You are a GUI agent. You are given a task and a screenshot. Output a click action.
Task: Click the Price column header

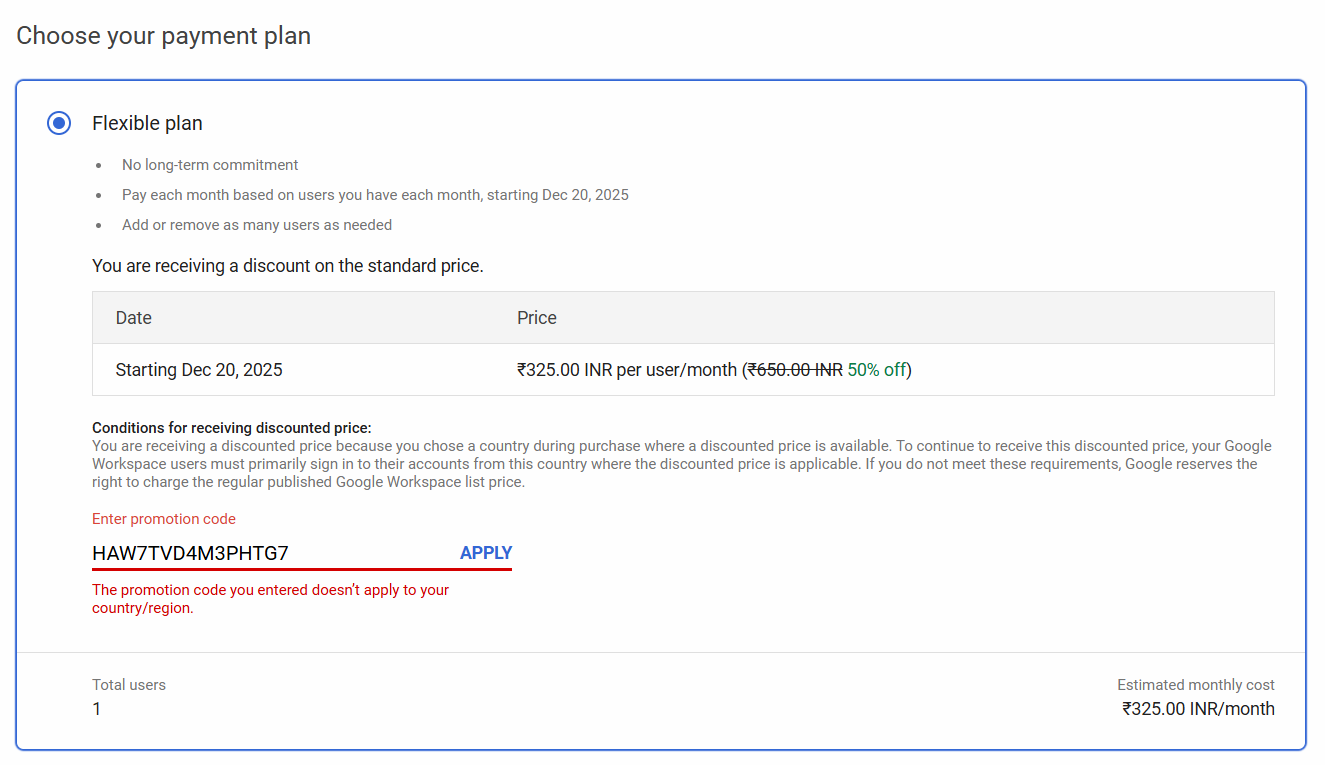(x=536, y=317)
